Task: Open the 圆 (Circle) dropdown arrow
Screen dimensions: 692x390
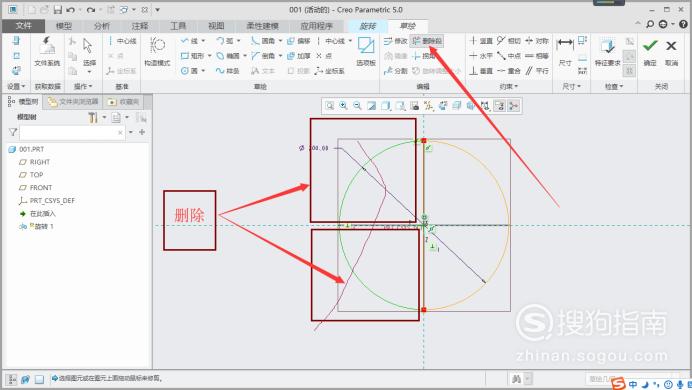Action: point(203,71)
